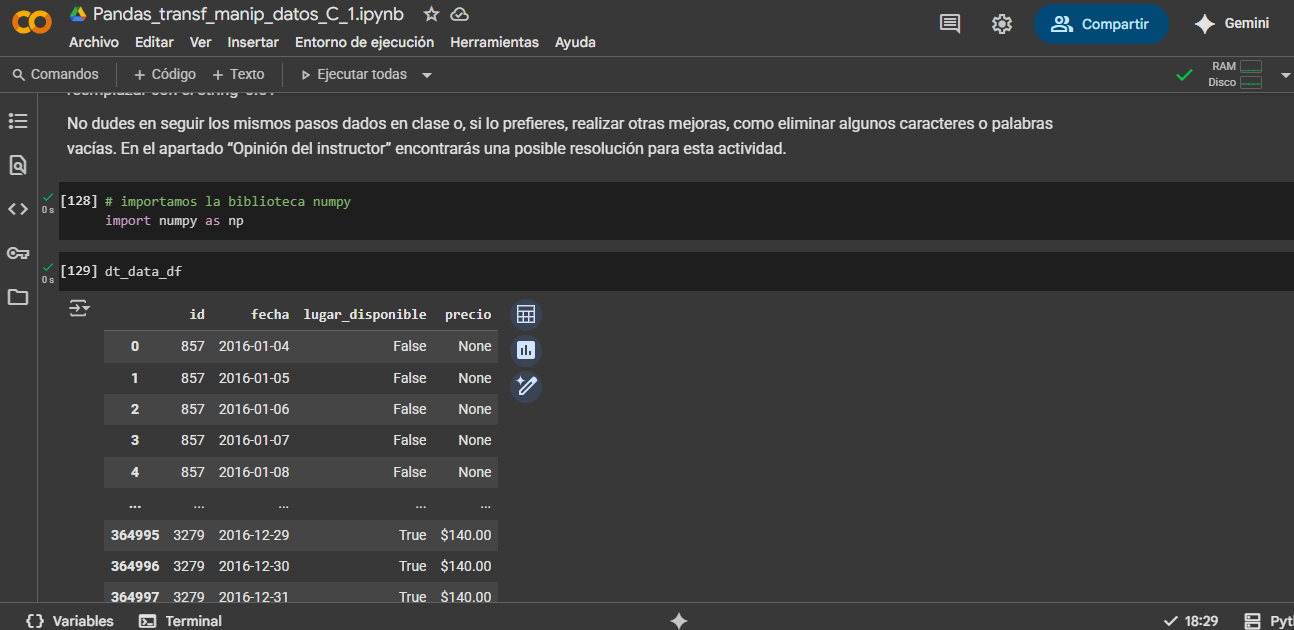Click the precio column header
1294x630 pixels.
(468, 314)
